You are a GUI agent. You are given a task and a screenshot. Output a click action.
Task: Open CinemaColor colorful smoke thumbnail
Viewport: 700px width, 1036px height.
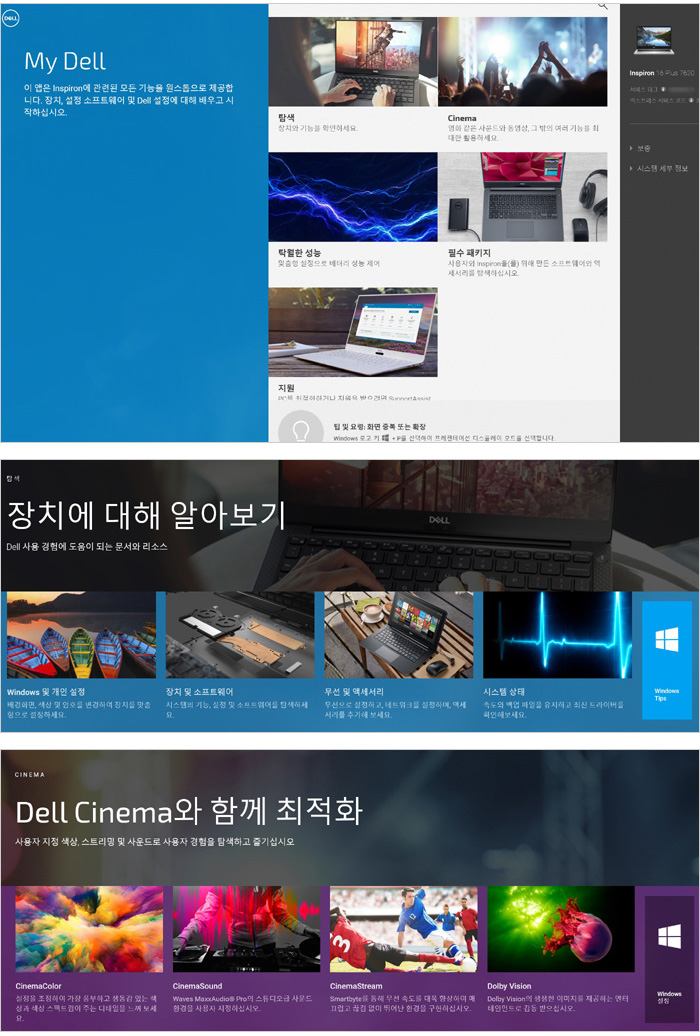coord(89,930)
